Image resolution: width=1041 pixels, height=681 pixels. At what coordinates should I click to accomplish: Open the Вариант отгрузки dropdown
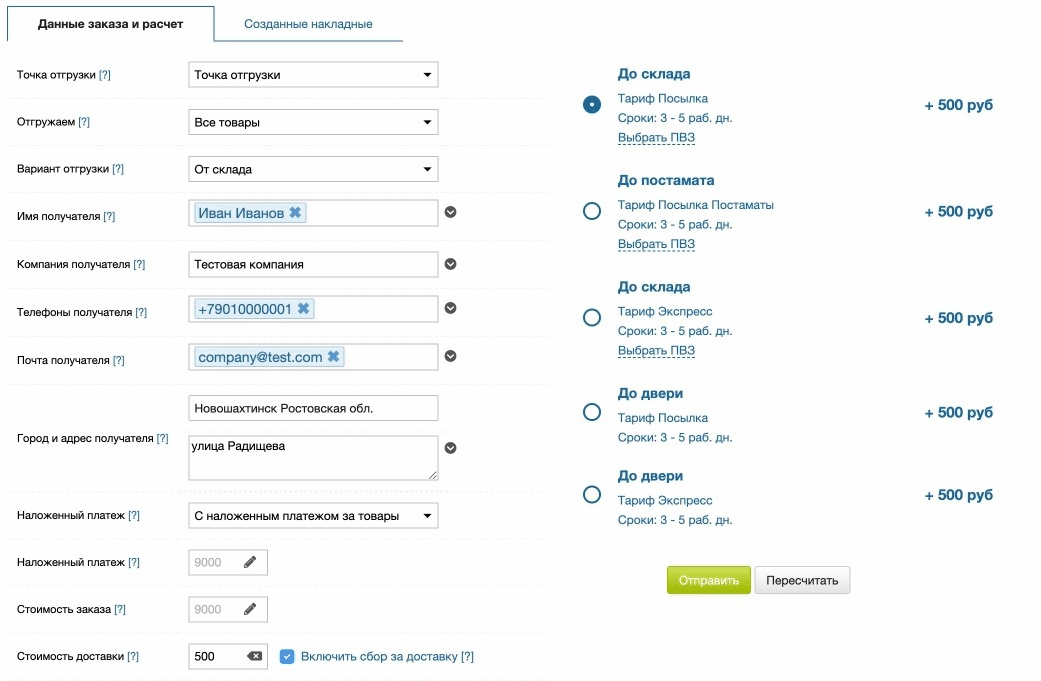313,169
